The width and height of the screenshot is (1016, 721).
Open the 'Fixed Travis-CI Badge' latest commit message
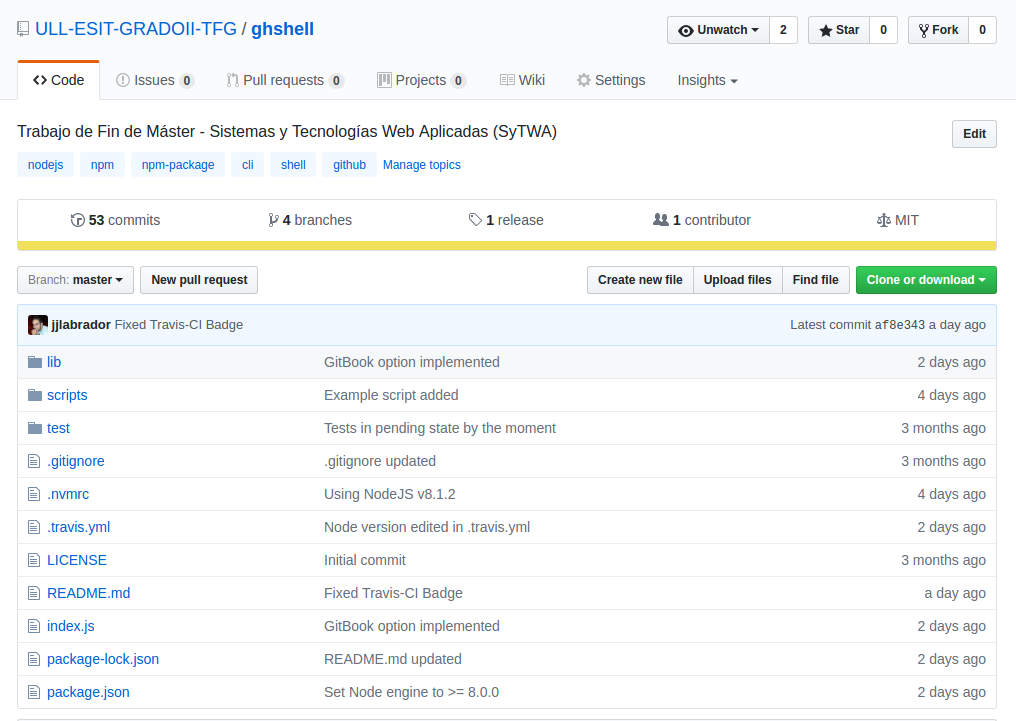coord(179,325)
